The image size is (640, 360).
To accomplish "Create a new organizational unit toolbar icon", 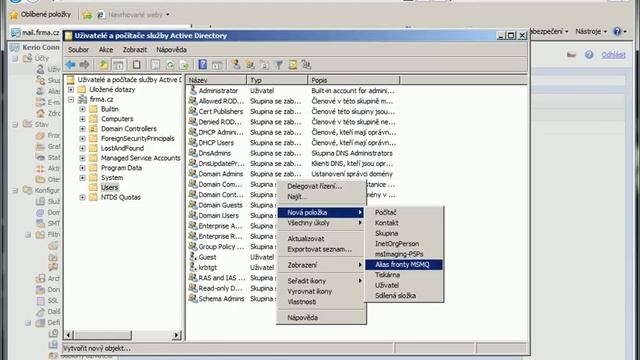I will (264, 64).
